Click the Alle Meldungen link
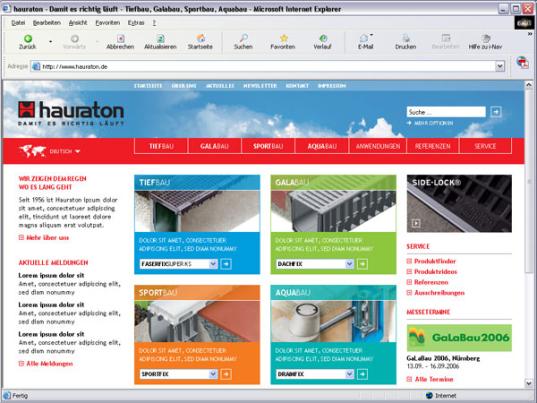537x403 pixels. tap(50, 364)
